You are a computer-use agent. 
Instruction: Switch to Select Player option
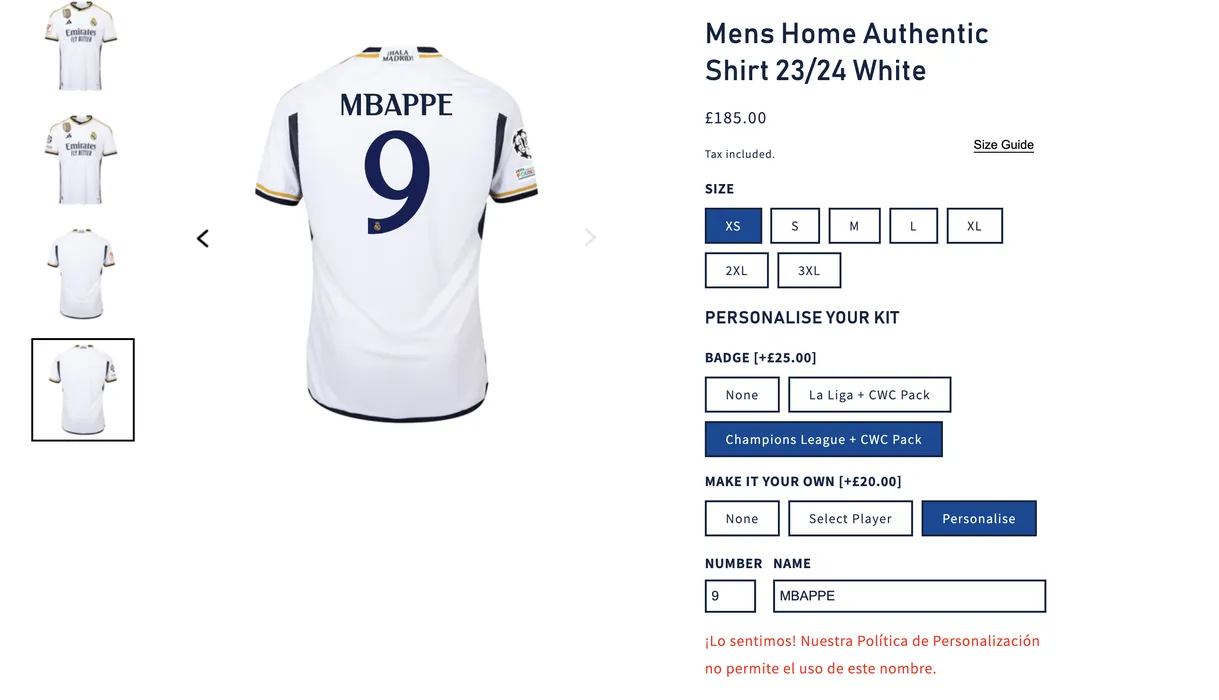point(850,518)
